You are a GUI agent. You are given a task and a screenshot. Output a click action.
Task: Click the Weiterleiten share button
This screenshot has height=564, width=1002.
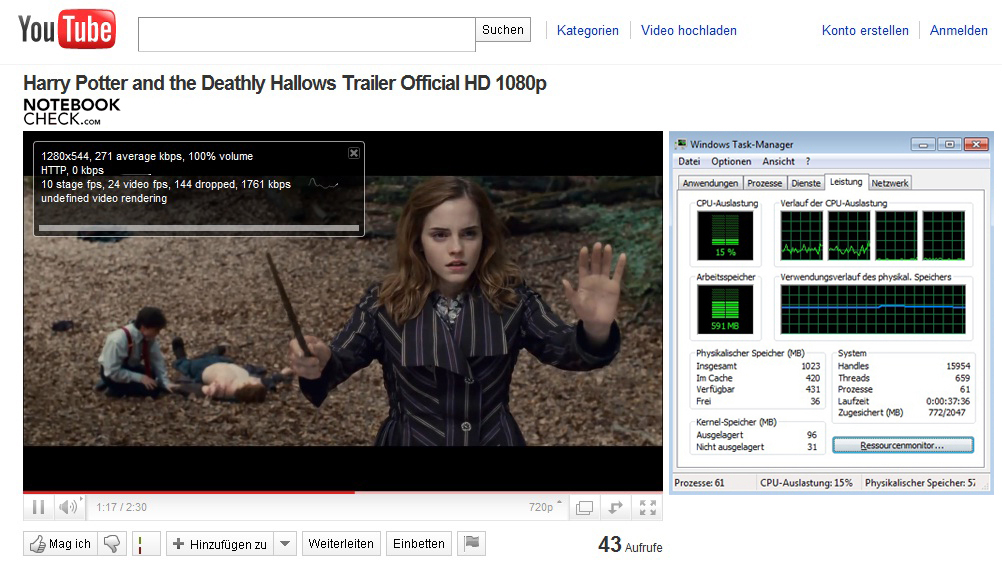[341, 544]
